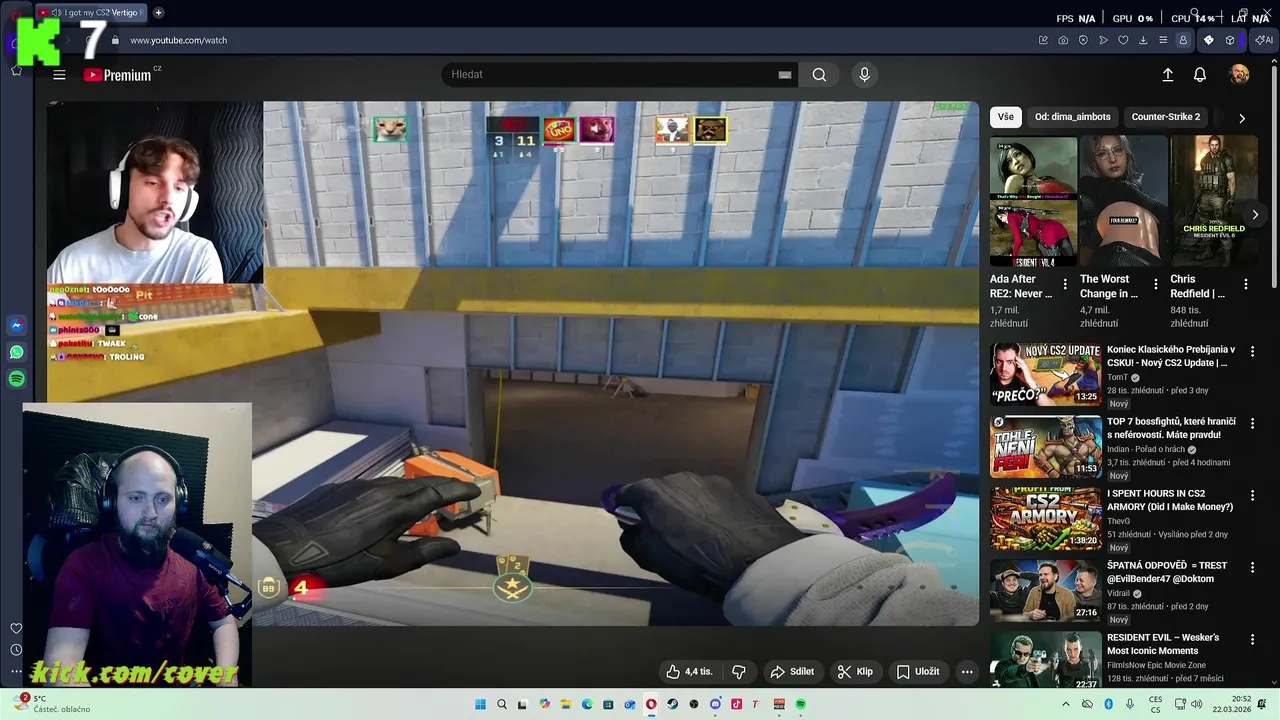Screen dimensions: 1280x720
Task: Open WhatsApp in the Opera sidebar
Action: click(x=16, y=352)
